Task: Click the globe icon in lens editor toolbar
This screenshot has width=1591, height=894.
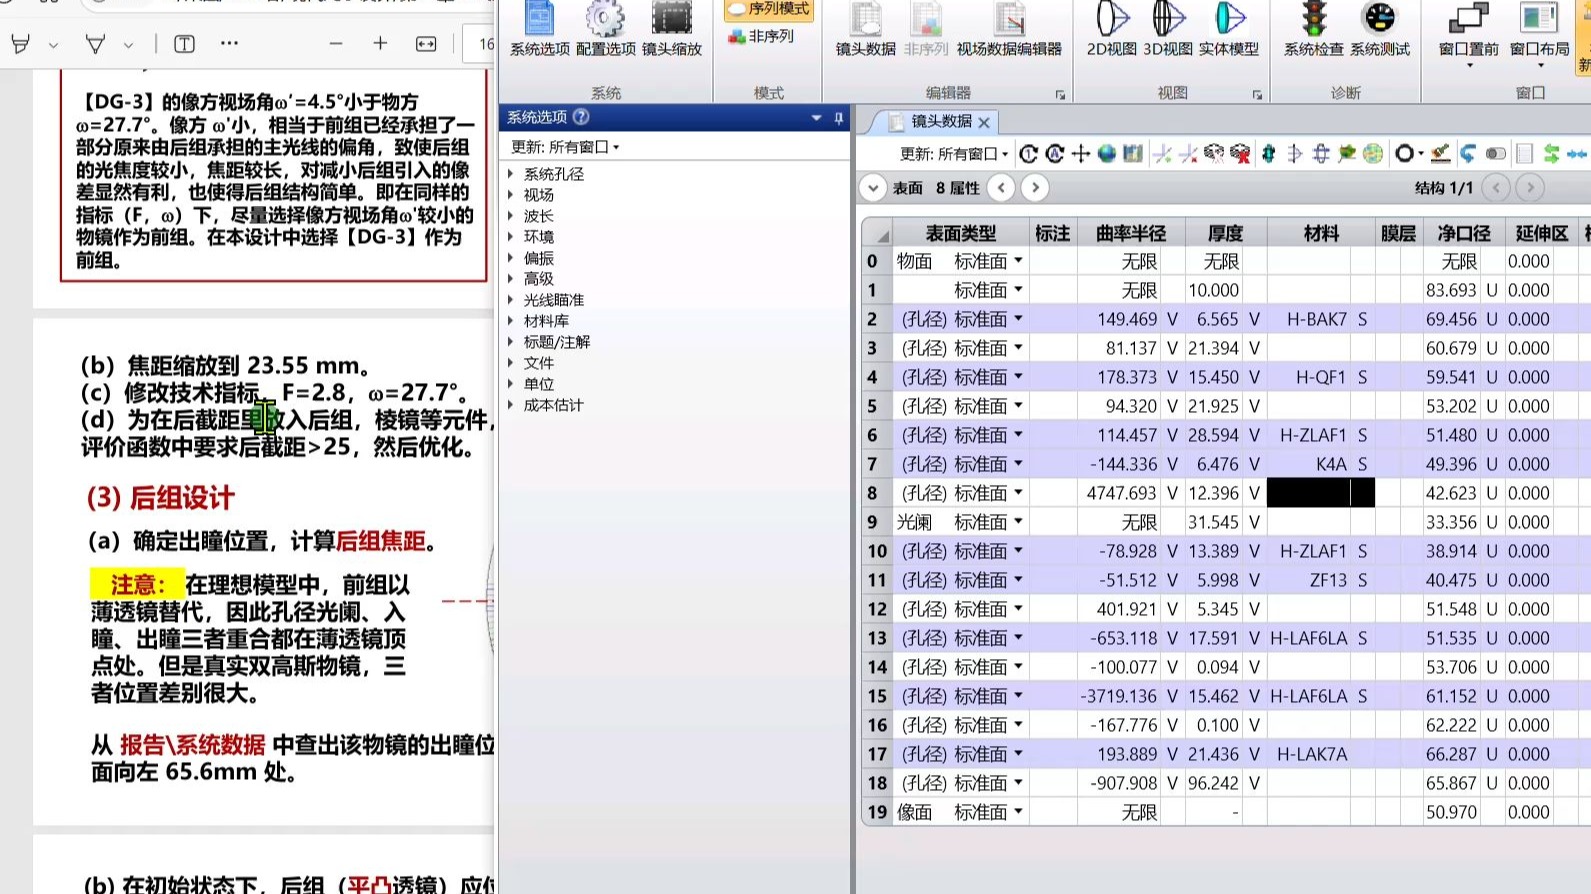Action: (x=1107, y=154)
